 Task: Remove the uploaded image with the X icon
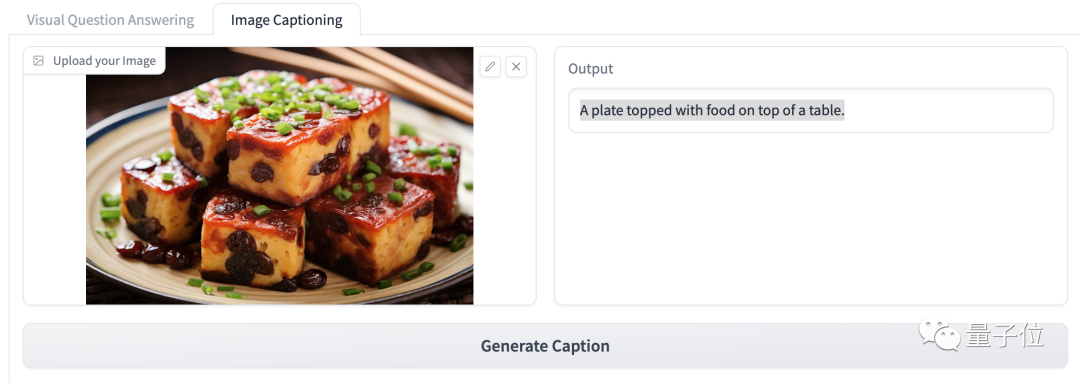pyautogui.click(x=516, y=67)
